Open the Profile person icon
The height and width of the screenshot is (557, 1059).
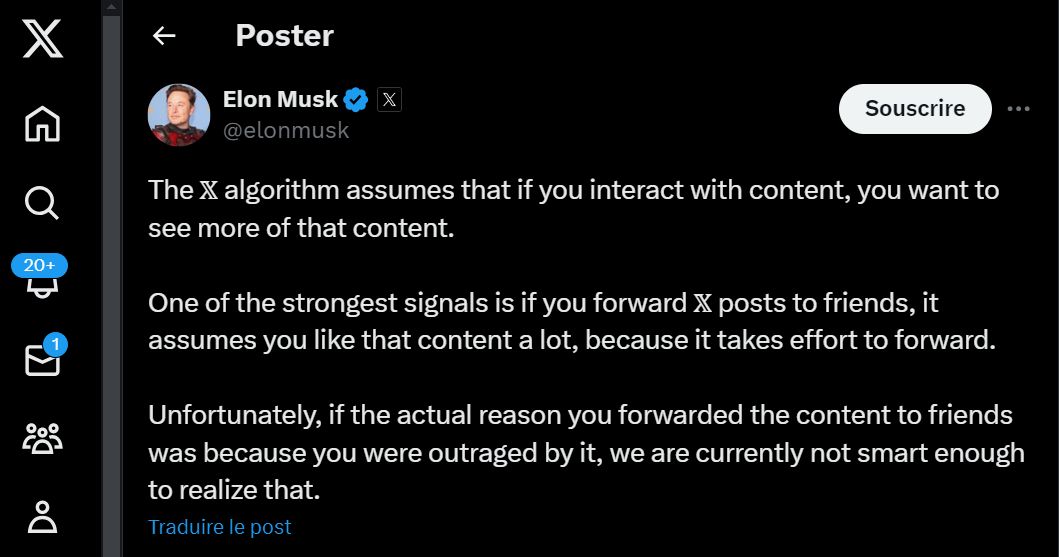43,517
